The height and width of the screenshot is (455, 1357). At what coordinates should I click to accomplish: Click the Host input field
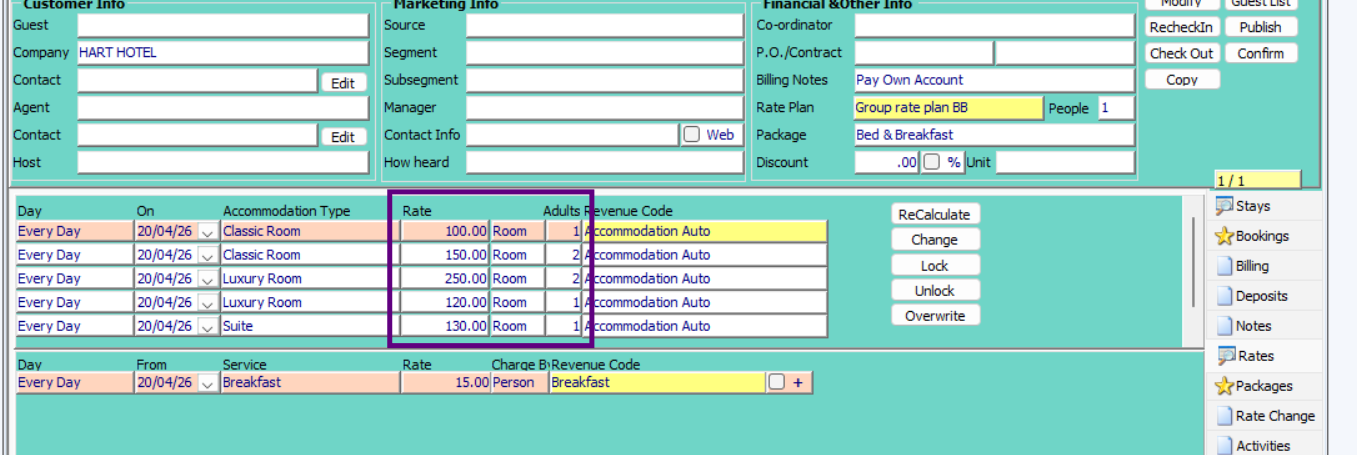pos(223,162)
